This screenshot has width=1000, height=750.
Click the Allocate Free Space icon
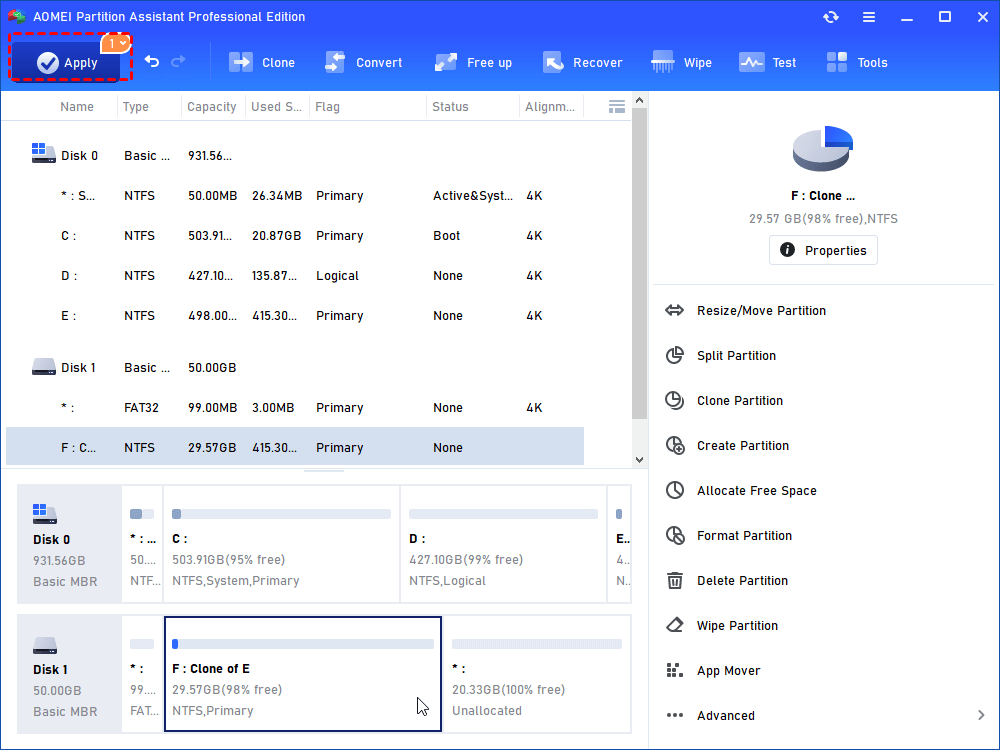coord(675,490)
